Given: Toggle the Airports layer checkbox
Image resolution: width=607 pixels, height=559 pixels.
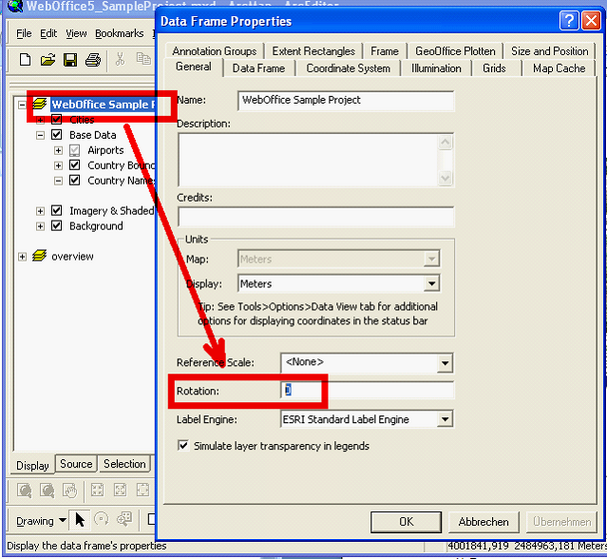Looking at the screenshot, I should point(74,150).
